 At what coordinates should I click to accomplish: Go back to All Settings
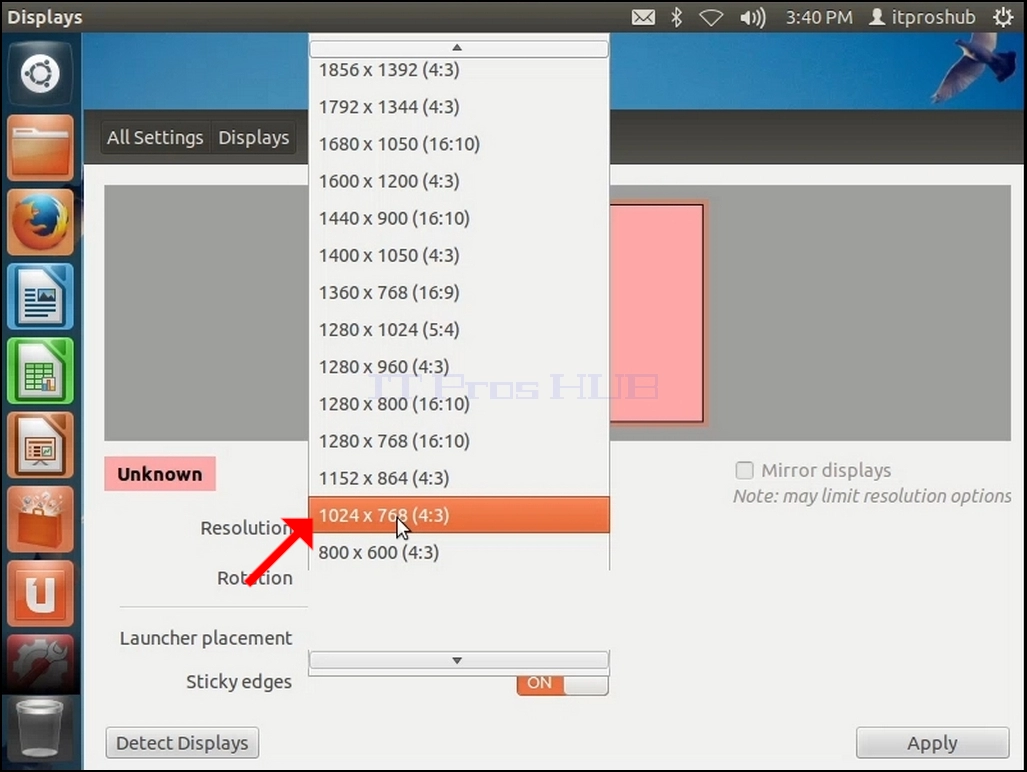(155, 138)
